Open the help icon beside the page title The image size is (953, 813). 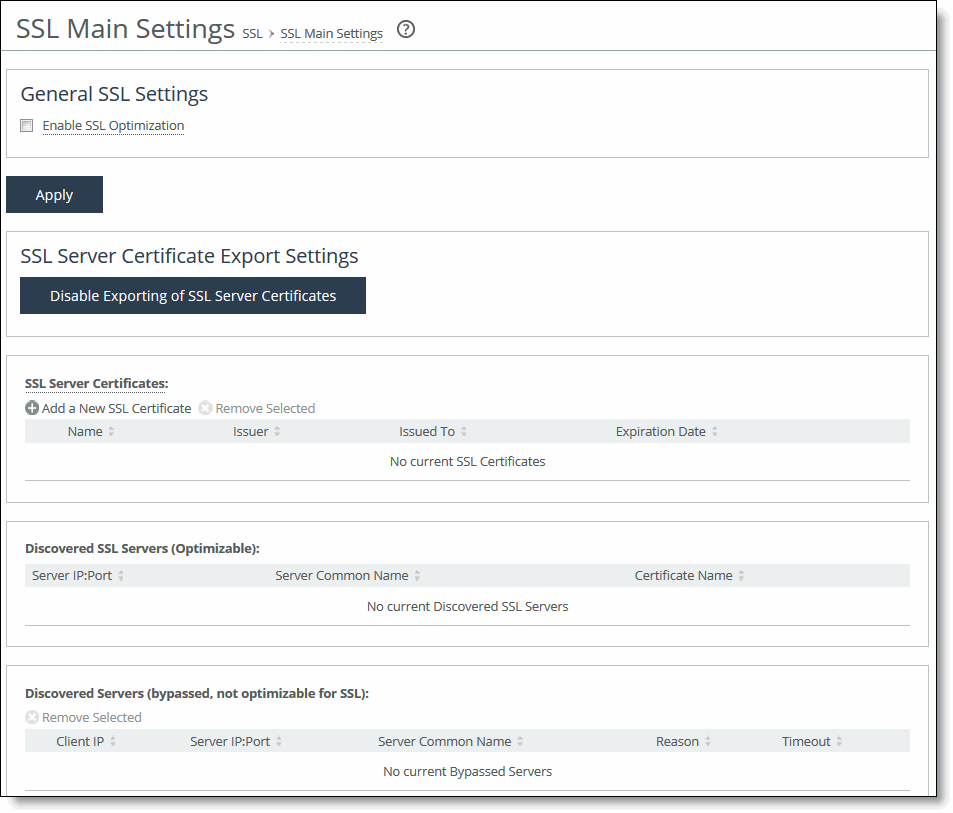405,30
